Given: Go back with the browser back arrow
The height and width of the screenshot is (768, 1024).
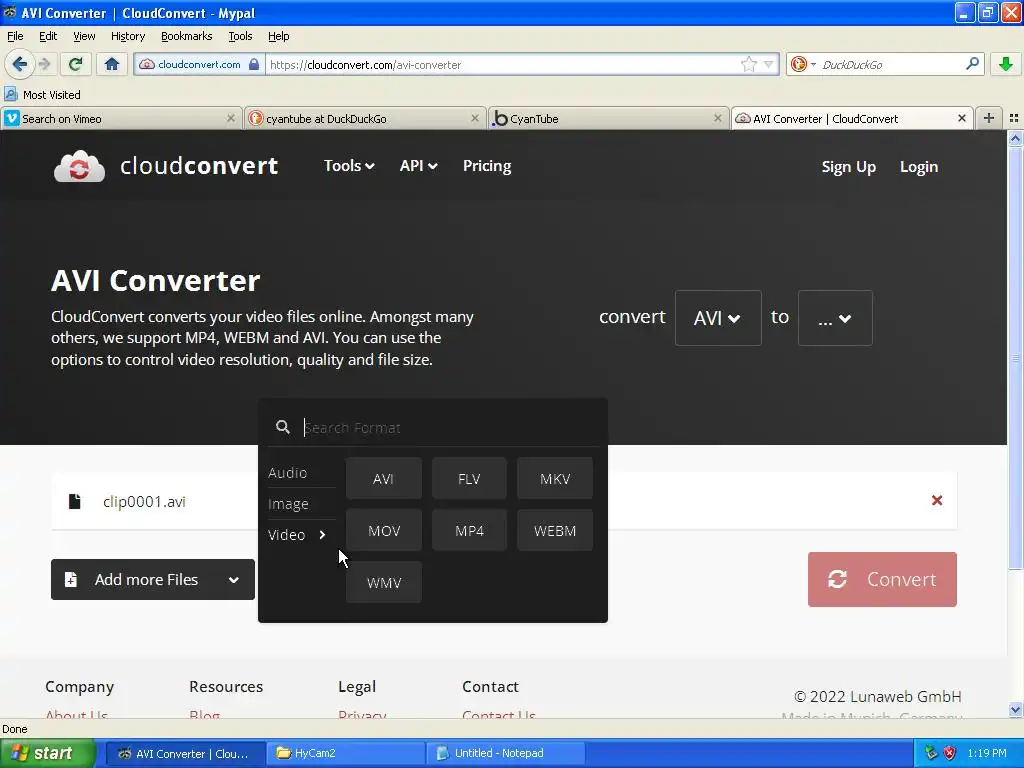Looking at the screenshot, I should pos(19,64).
